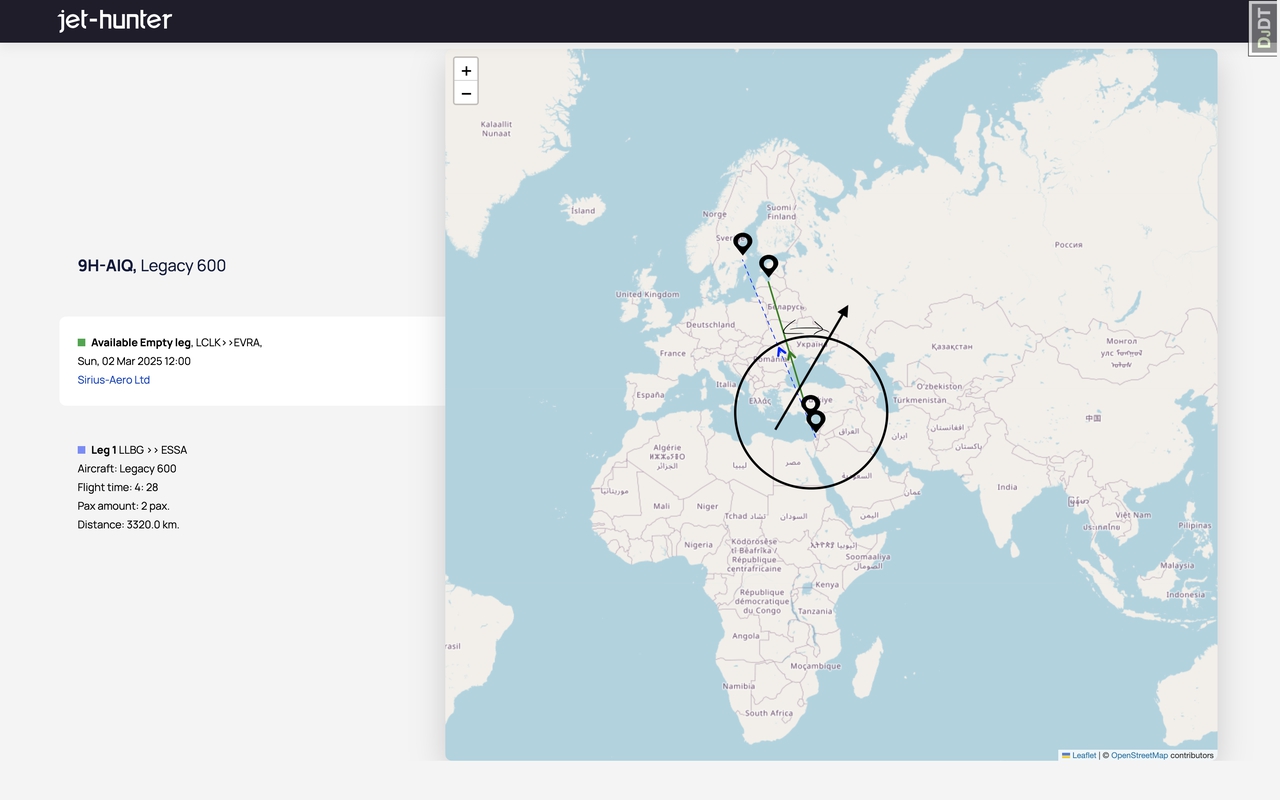Click the Ukraine flag icon beside Leaflet
Screen dimensions: 1280x800
point(1065,755)
